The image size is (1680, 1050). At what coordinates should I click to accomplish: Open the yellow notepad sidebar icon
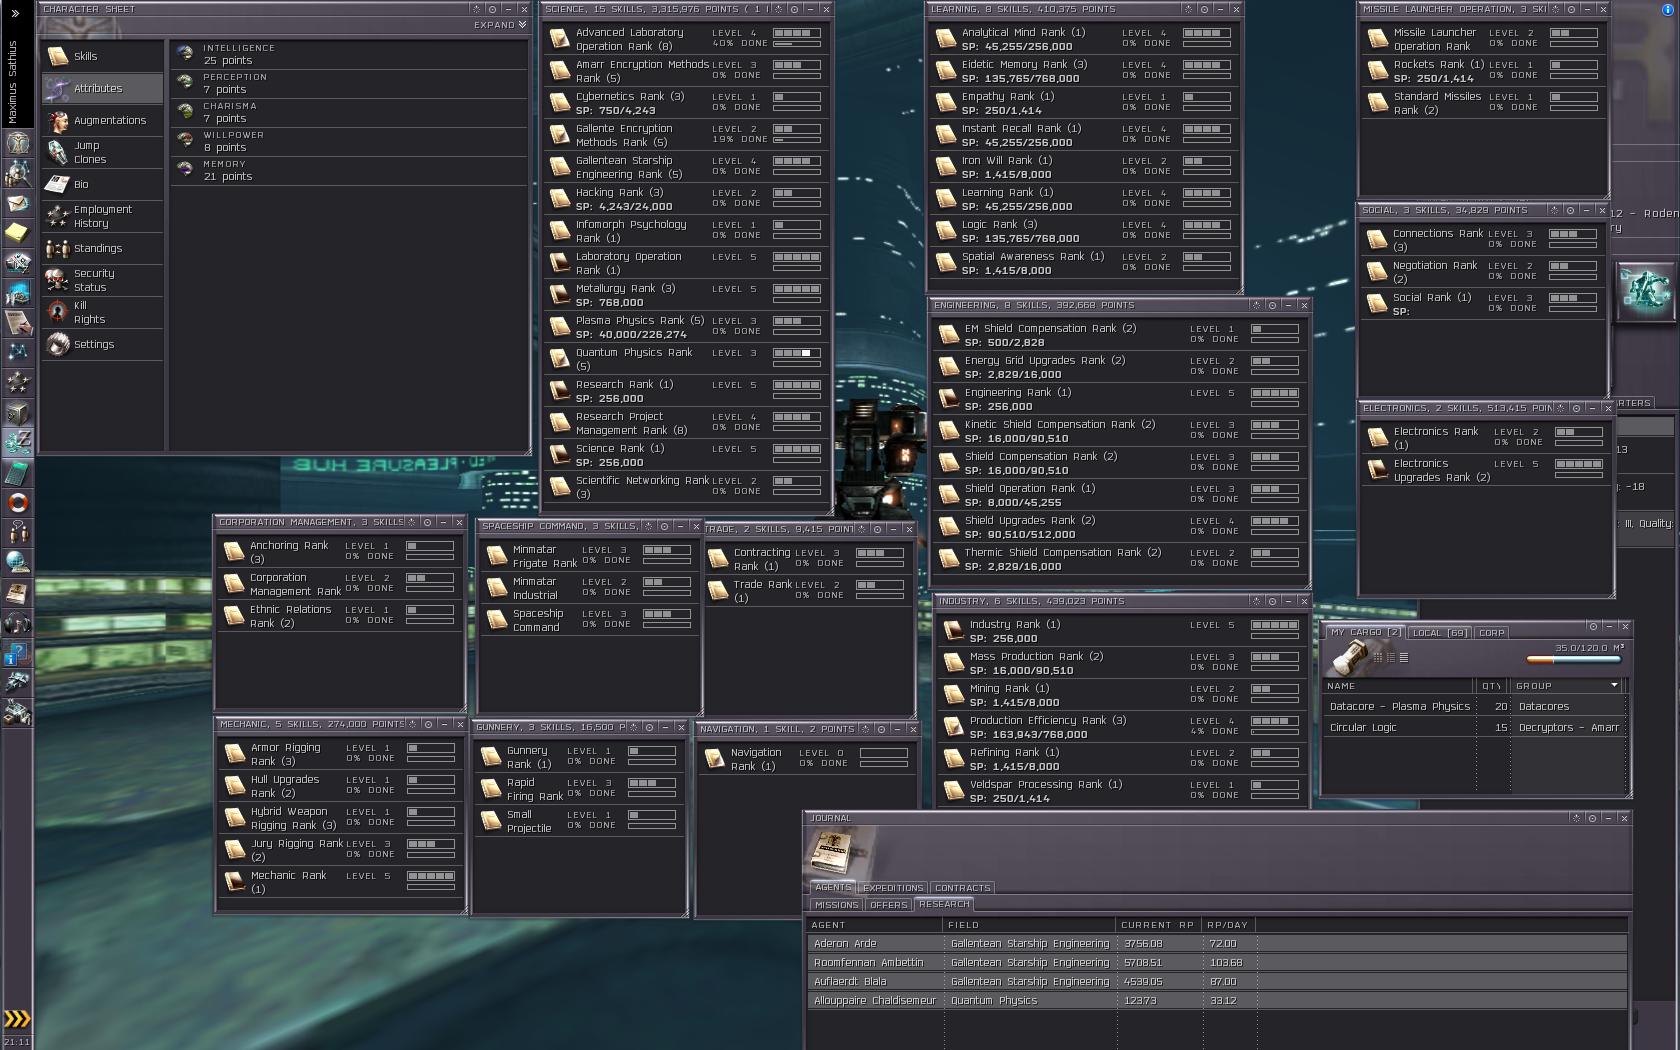(x=17, y=233)
